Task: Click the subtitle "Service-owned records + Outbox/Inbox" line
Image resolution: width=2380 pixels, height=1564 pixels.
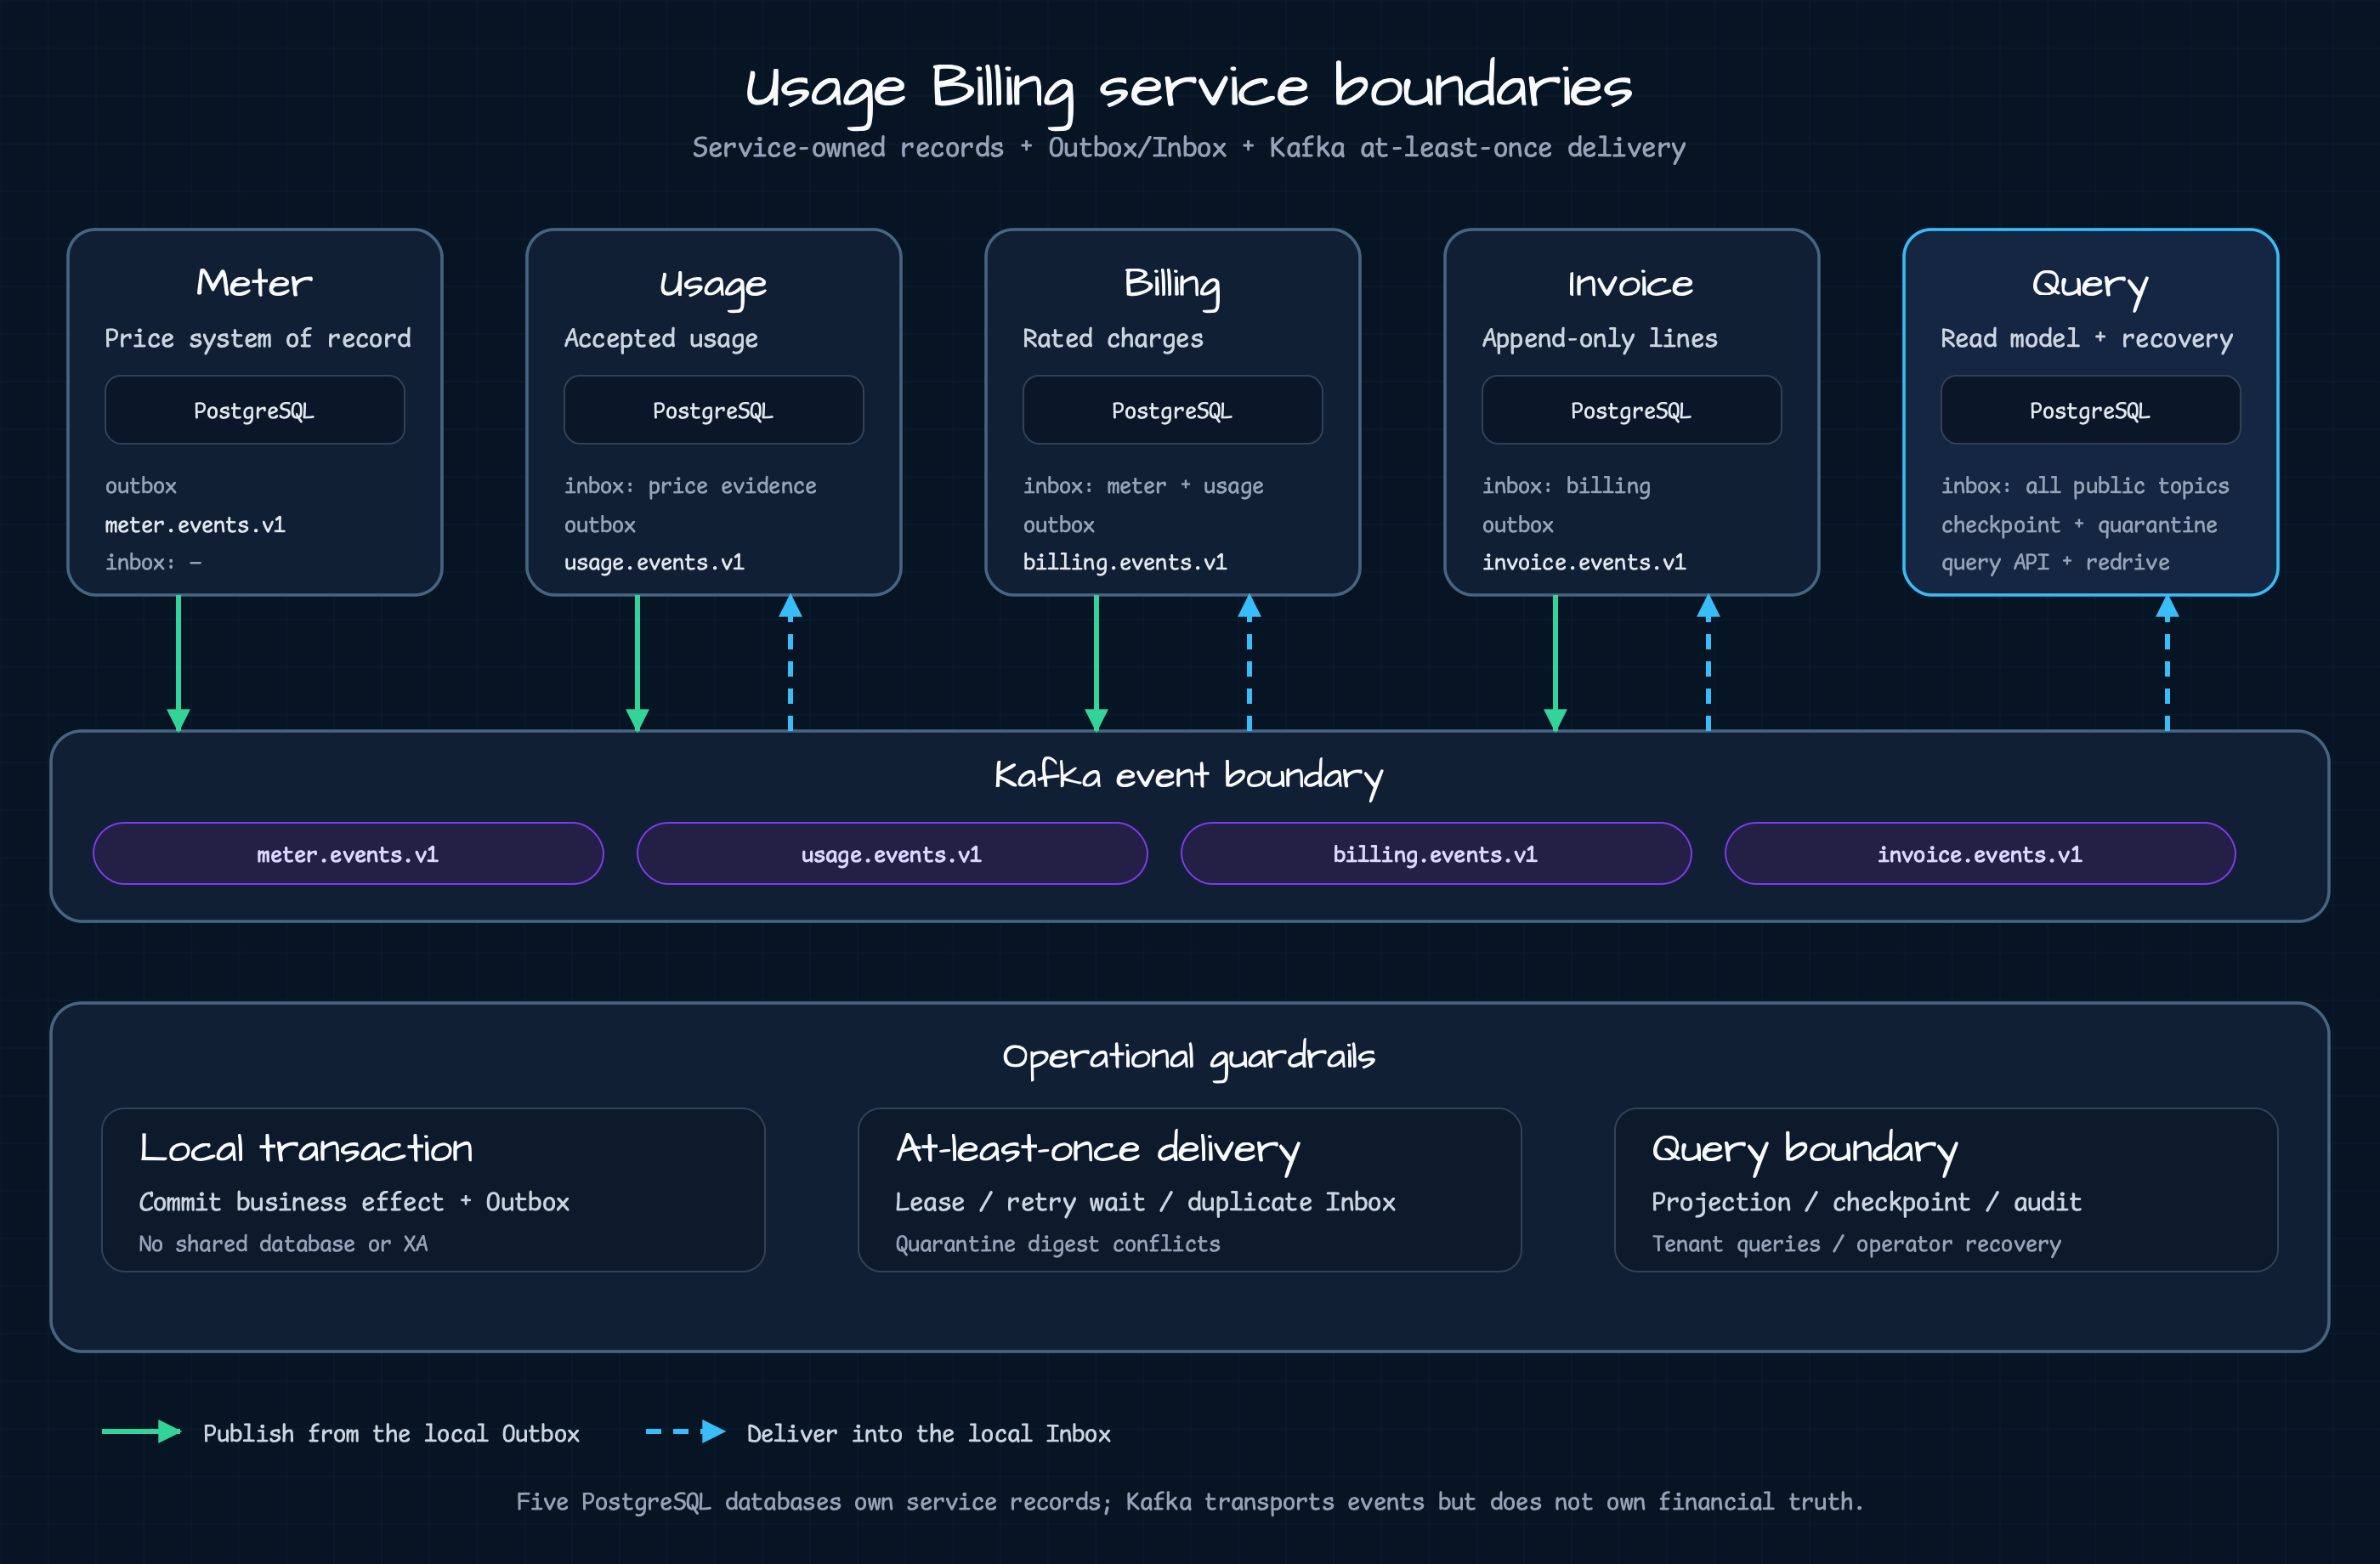Action: (x=1189, y=148)
